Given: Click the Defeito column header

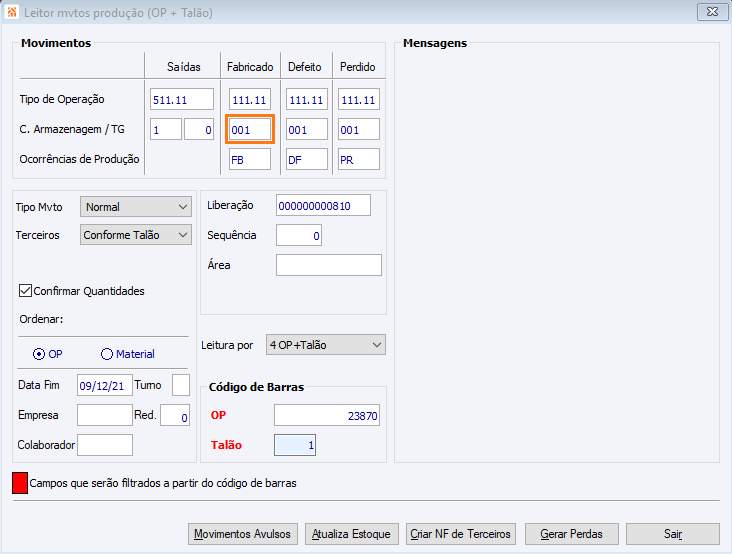Looking at the screenshot, I should (305, 67).
